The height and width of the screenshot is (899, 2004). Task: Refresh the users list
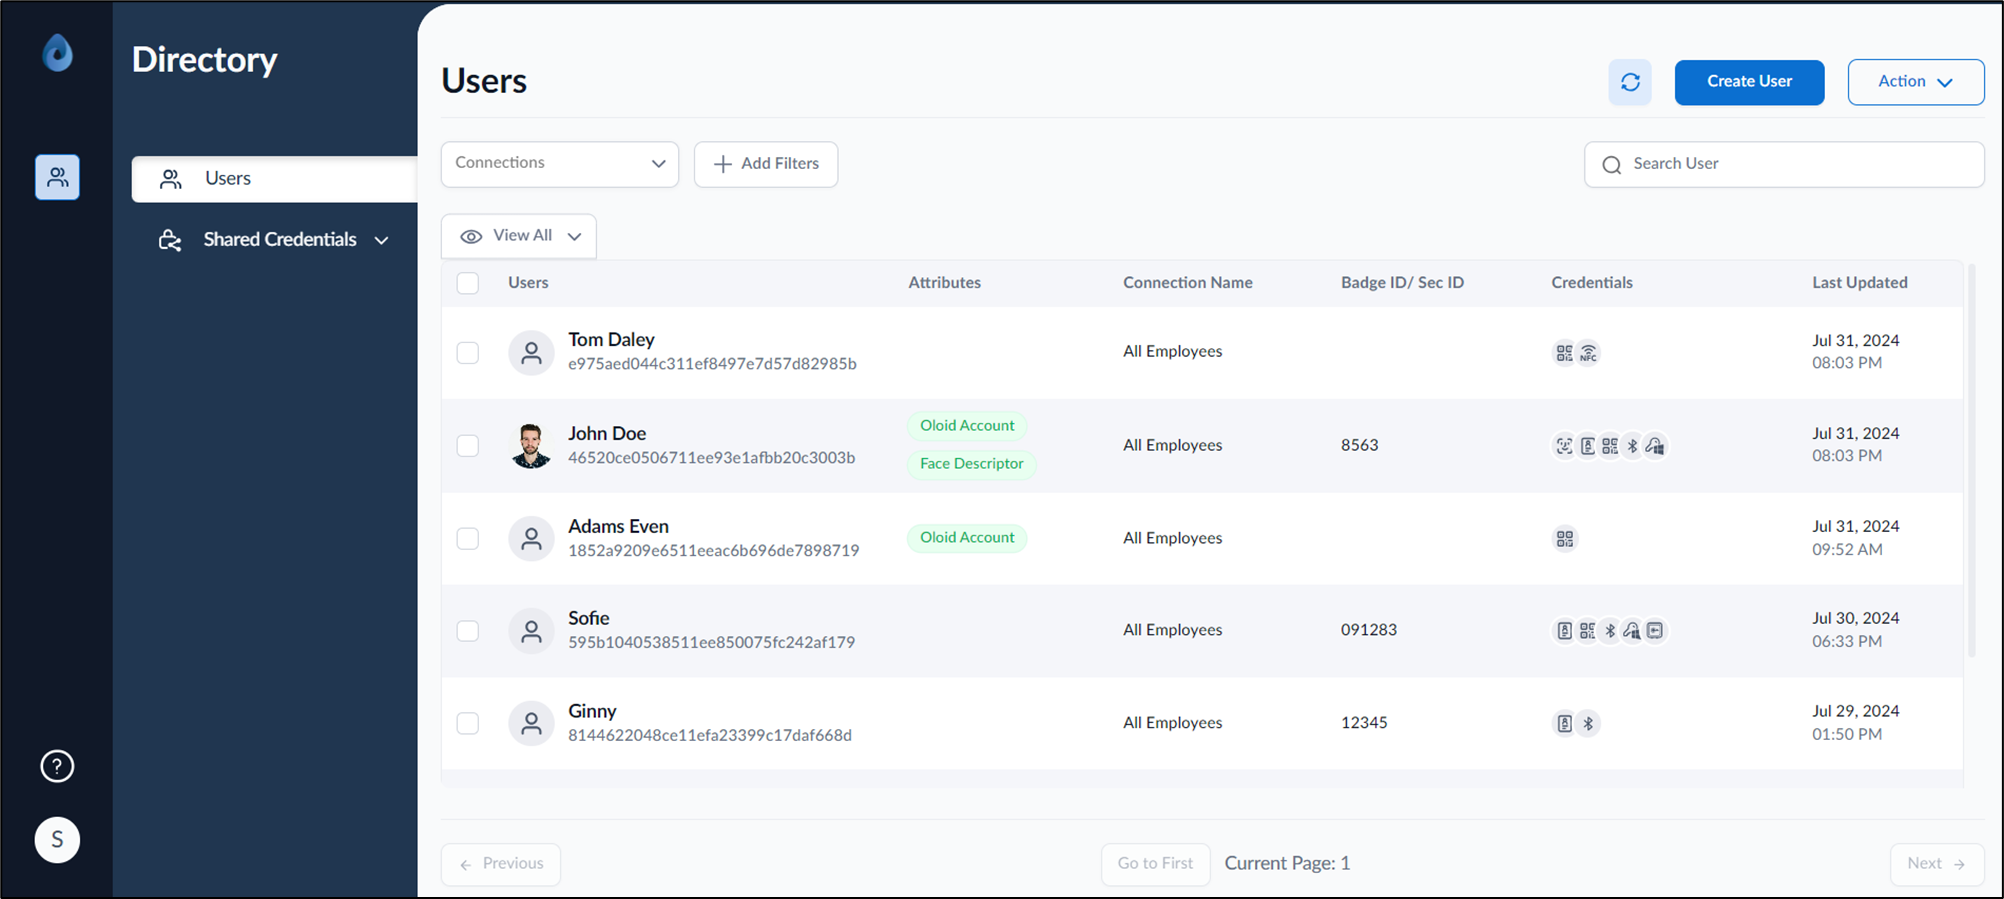(1630, 82)
